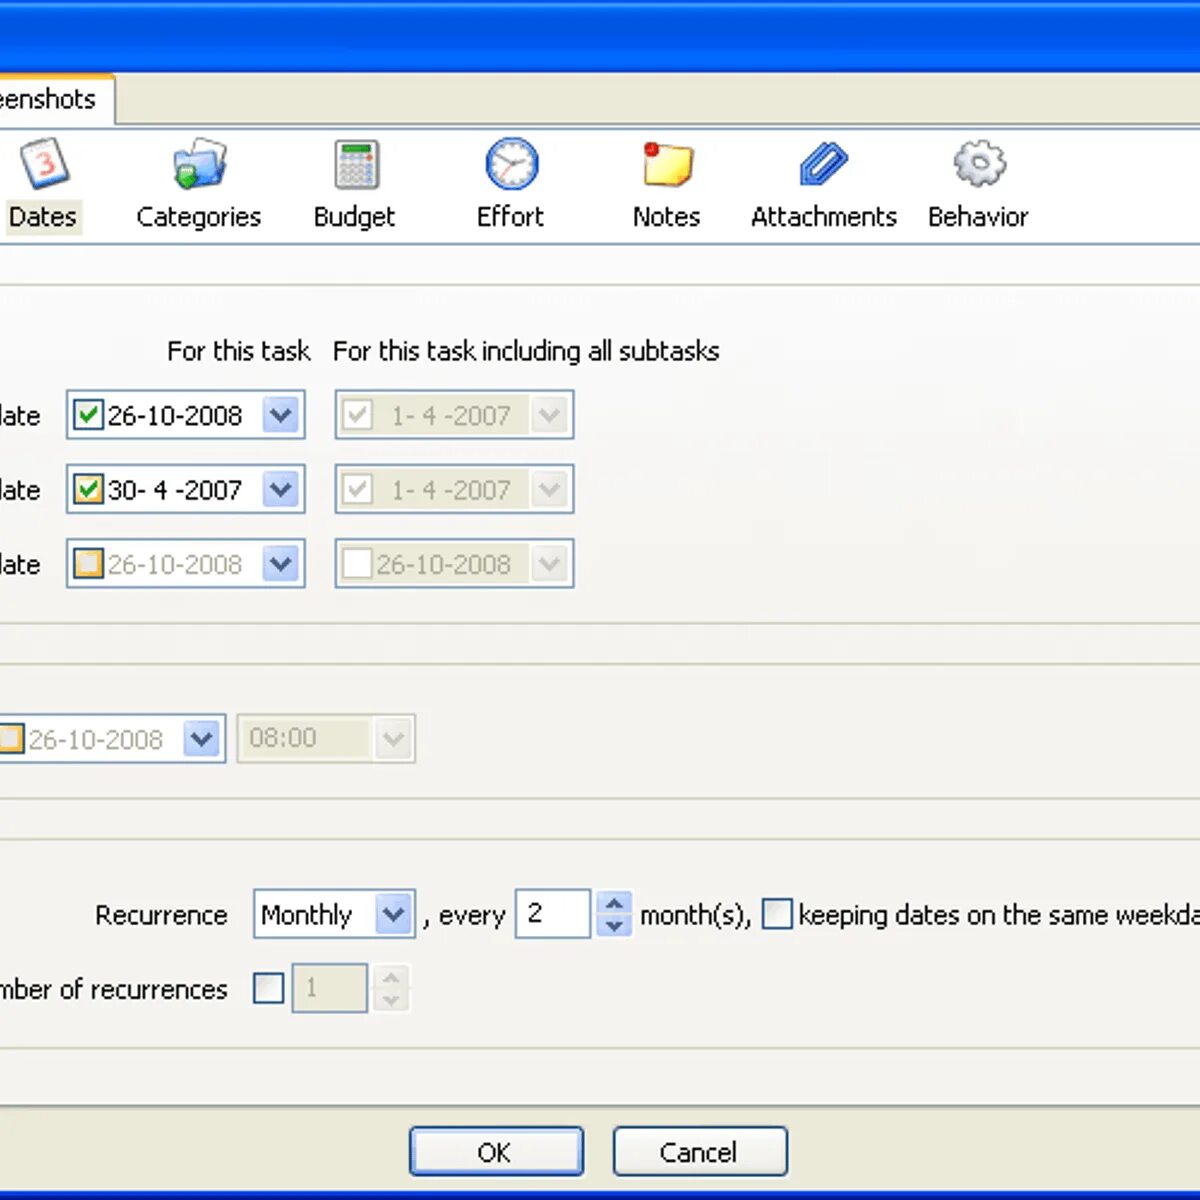1200x1200 pixels.
Task: Click the 'For this task' column header
Action: pyautogui.click(x=238, y=351)
